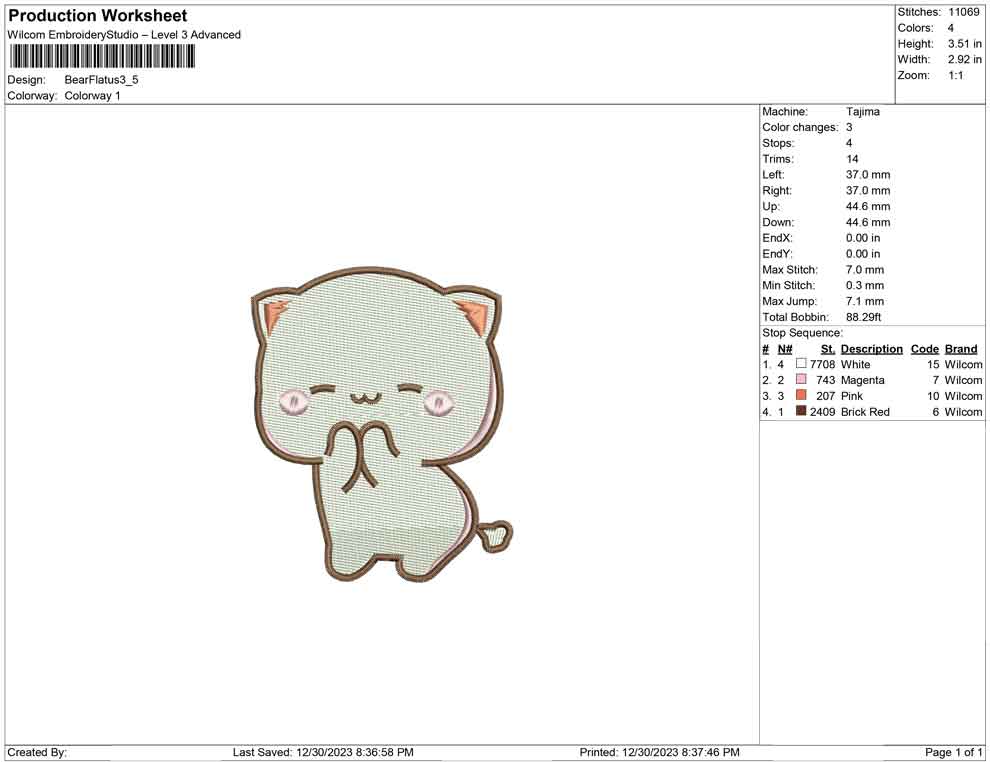Click the 'Colorway 1' value

tap(92, 96)
